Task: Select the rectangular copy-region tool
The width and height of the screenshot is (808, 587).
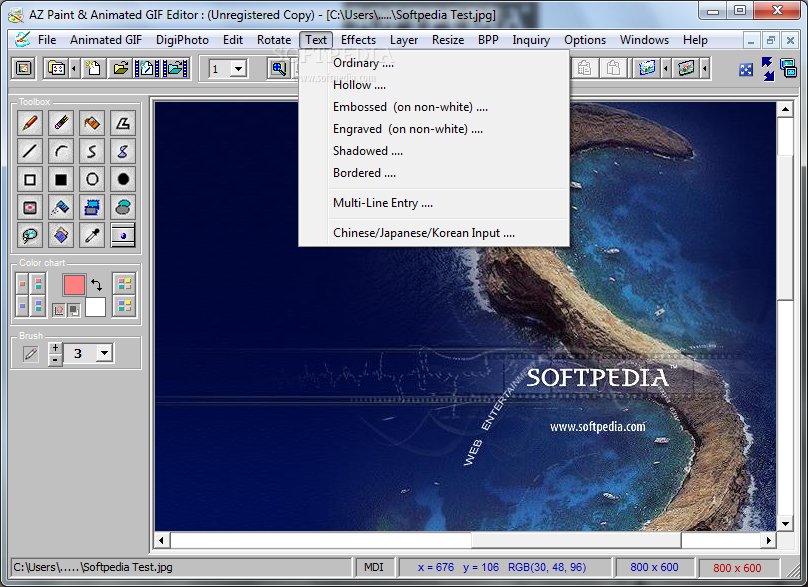Action: pyautogui.click(x=92, y=207)
